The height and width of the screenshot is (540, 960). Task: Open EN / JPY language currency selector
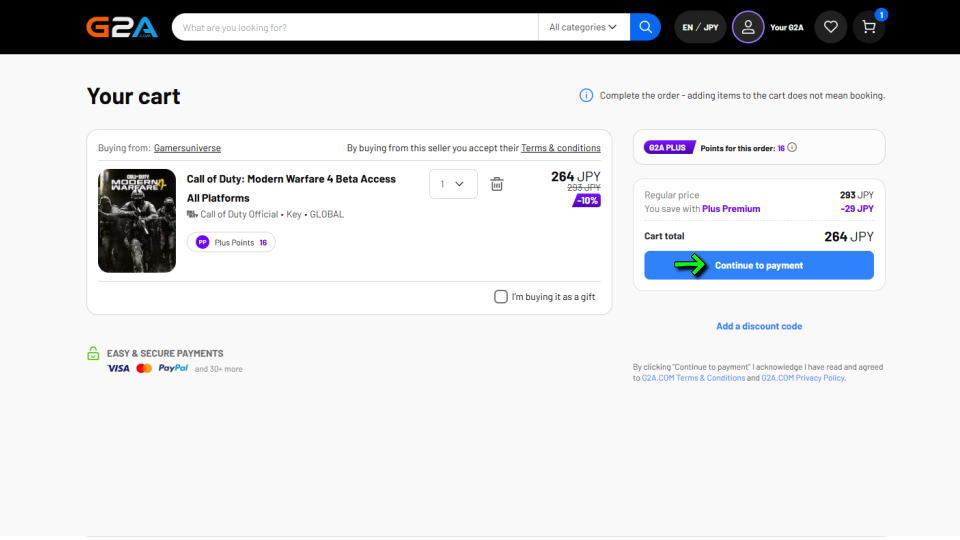pyautogui.click(x=700, y=27)
